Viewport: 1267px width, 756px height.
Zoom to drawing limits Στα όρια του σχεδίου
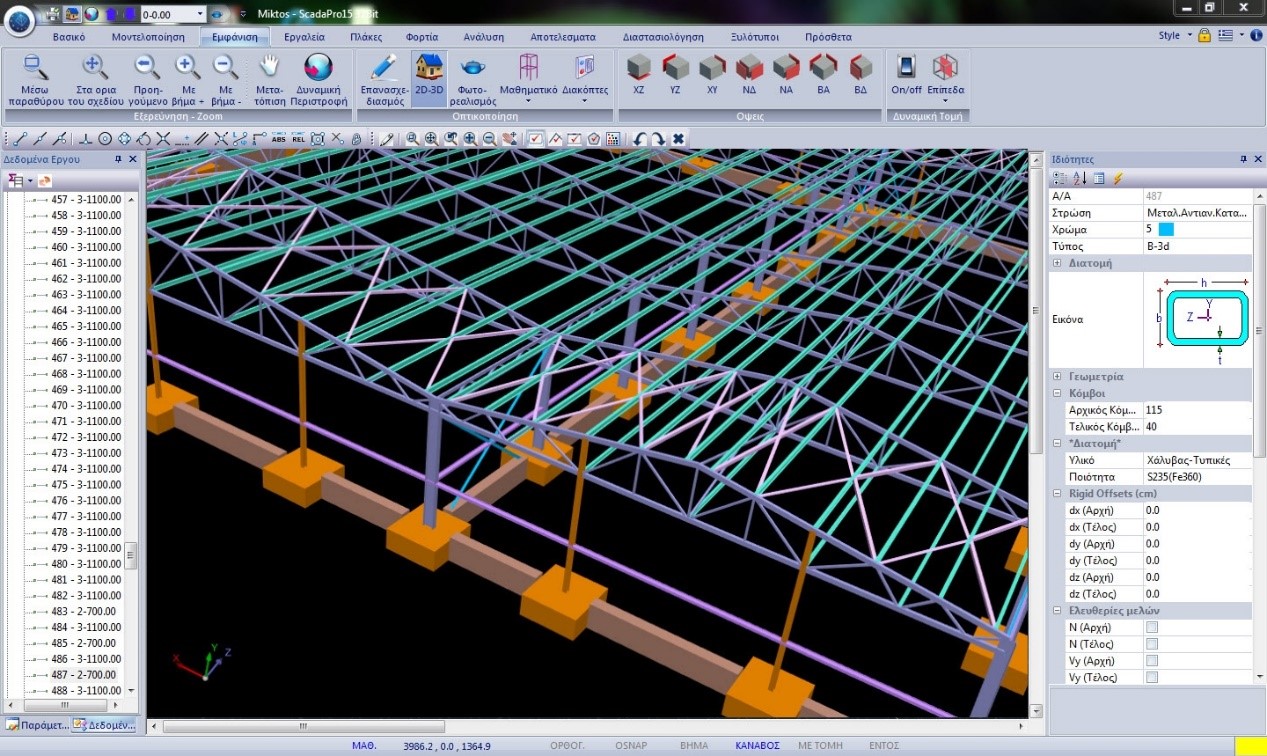click(x=95, y=68)
